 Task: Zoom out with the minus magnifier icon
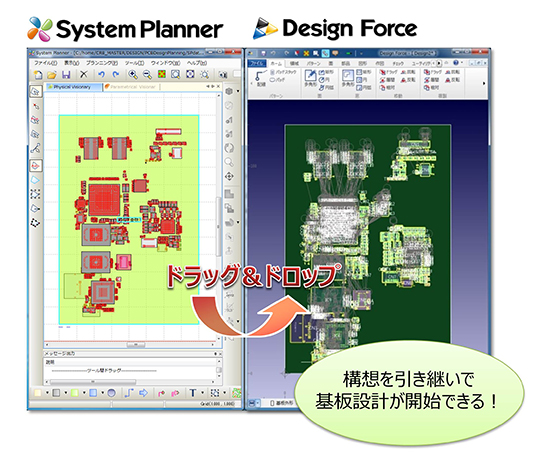coord(147,74)
